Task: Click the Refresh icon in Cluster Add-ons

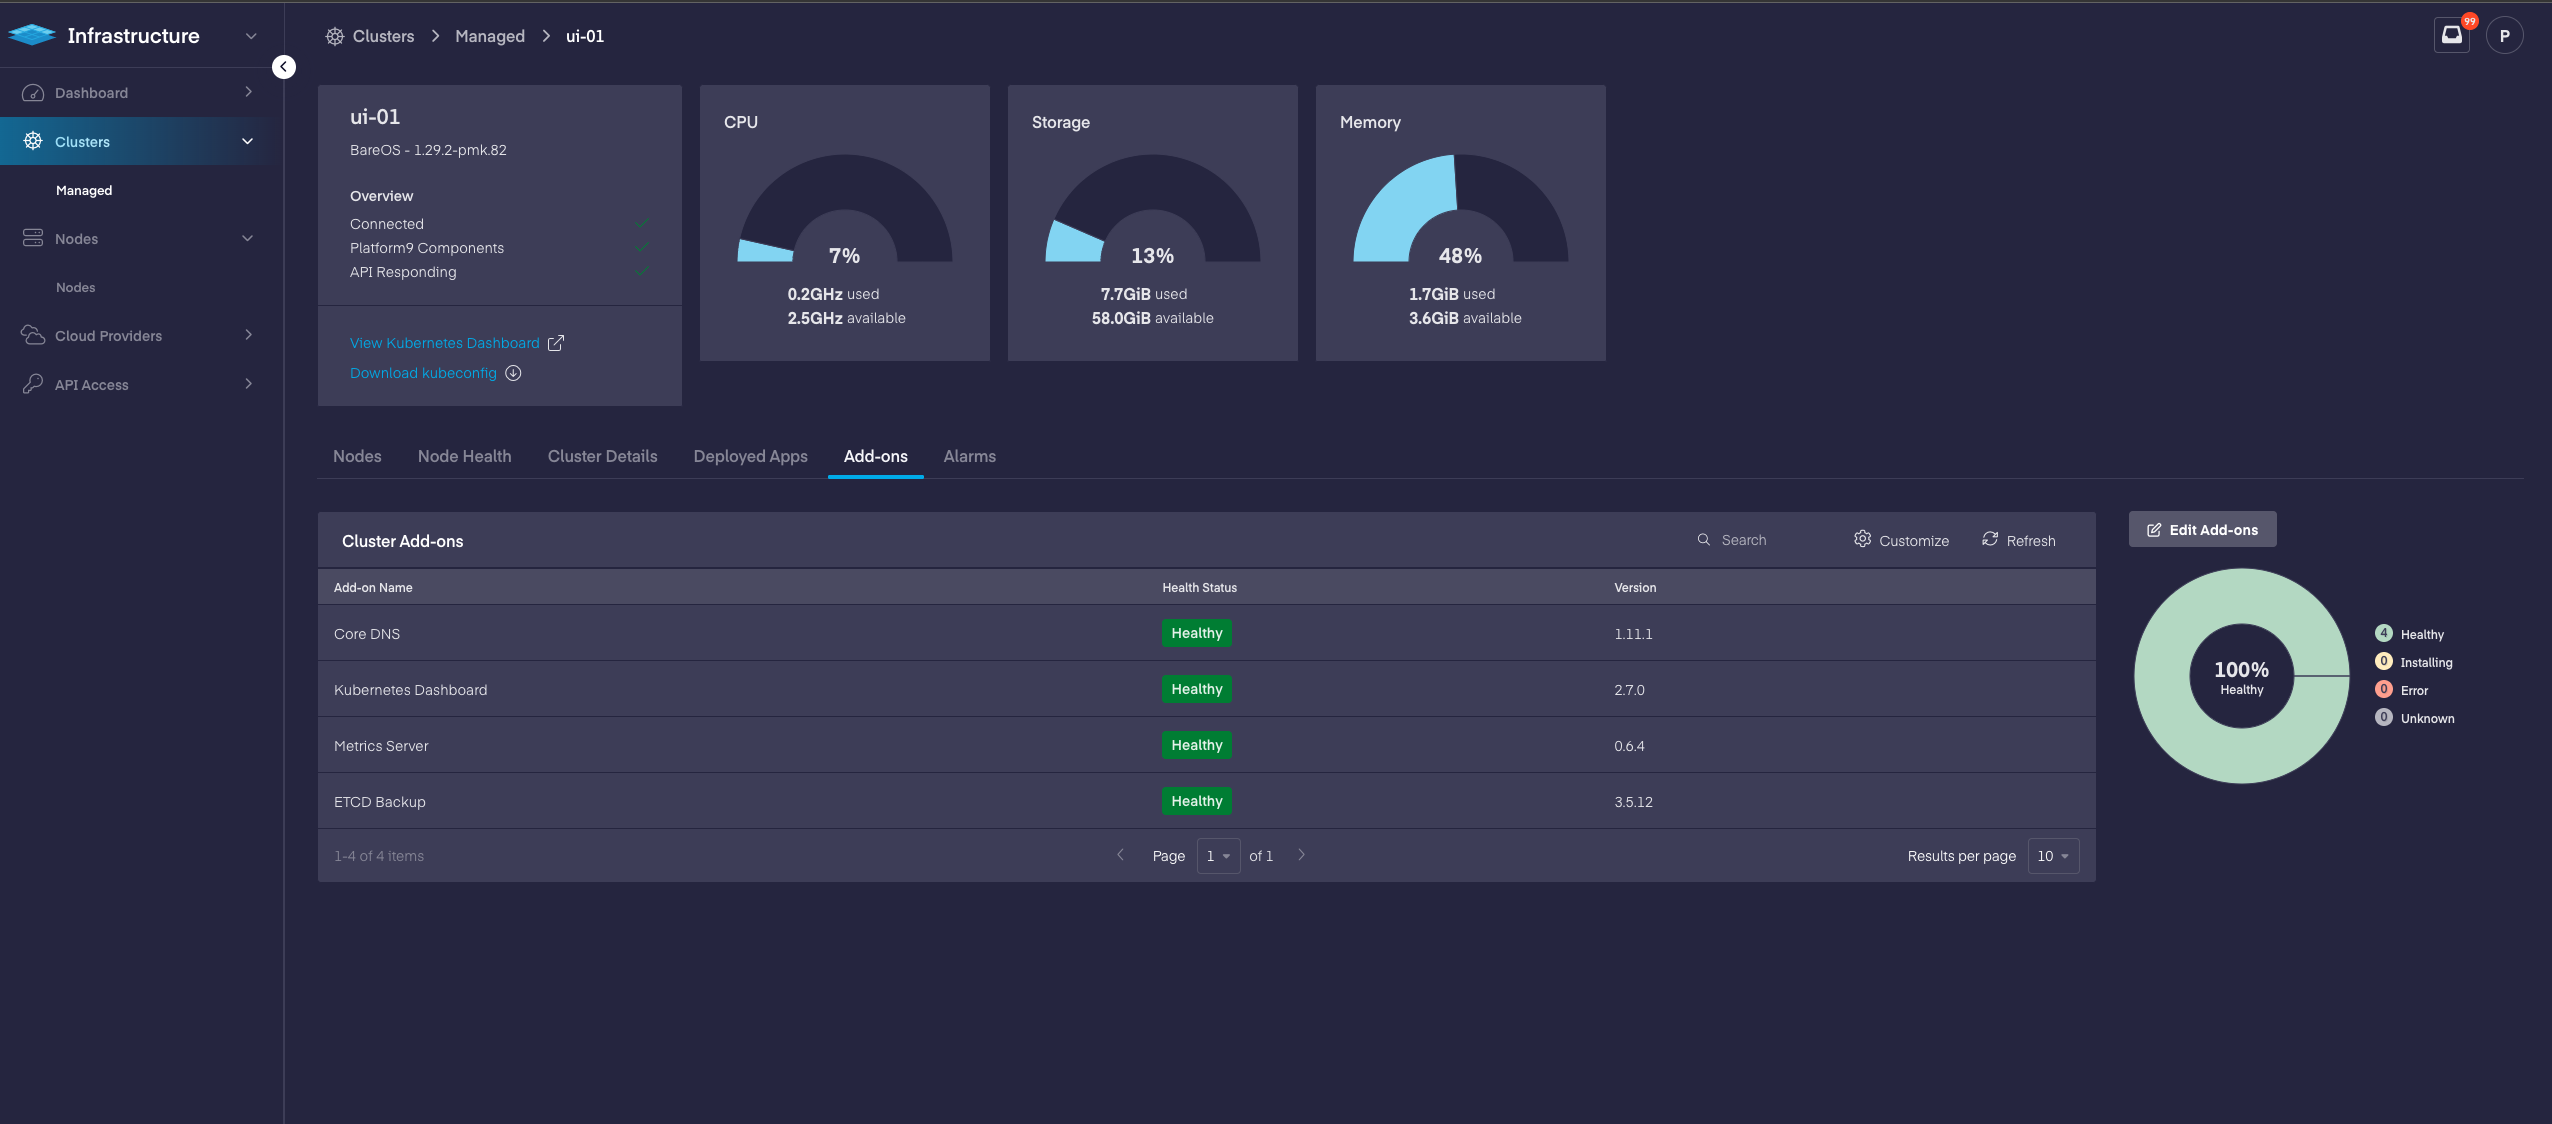Action: coord(1990,539)
